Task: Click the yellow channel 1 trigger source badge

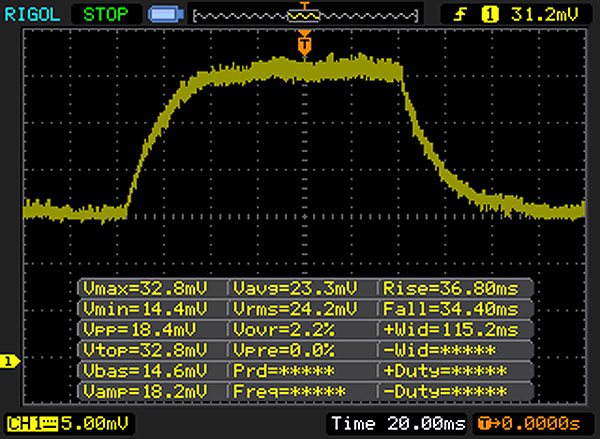Action: [491, 15]
